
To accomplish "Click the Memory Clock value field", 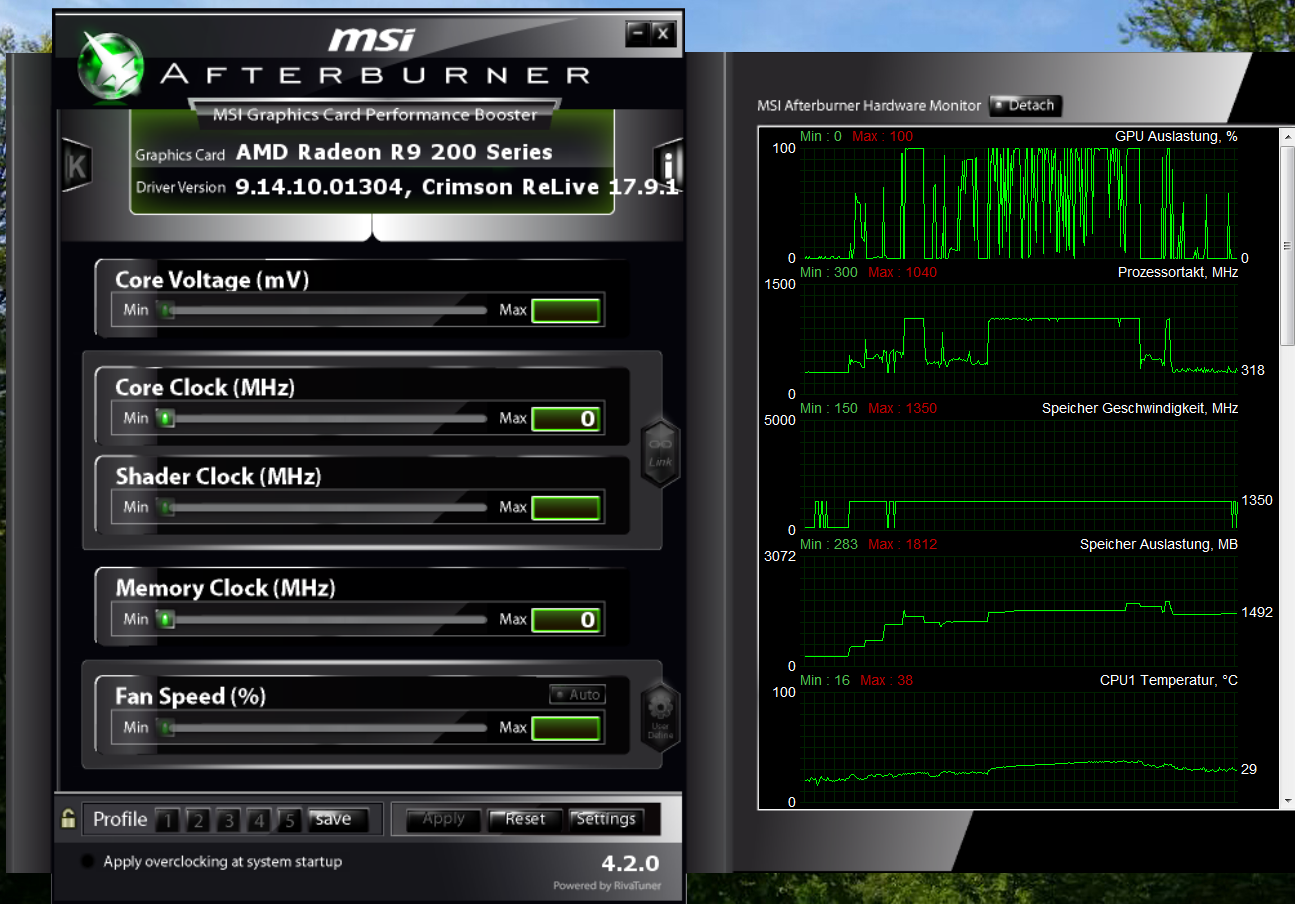I will (x=566, y=619).
